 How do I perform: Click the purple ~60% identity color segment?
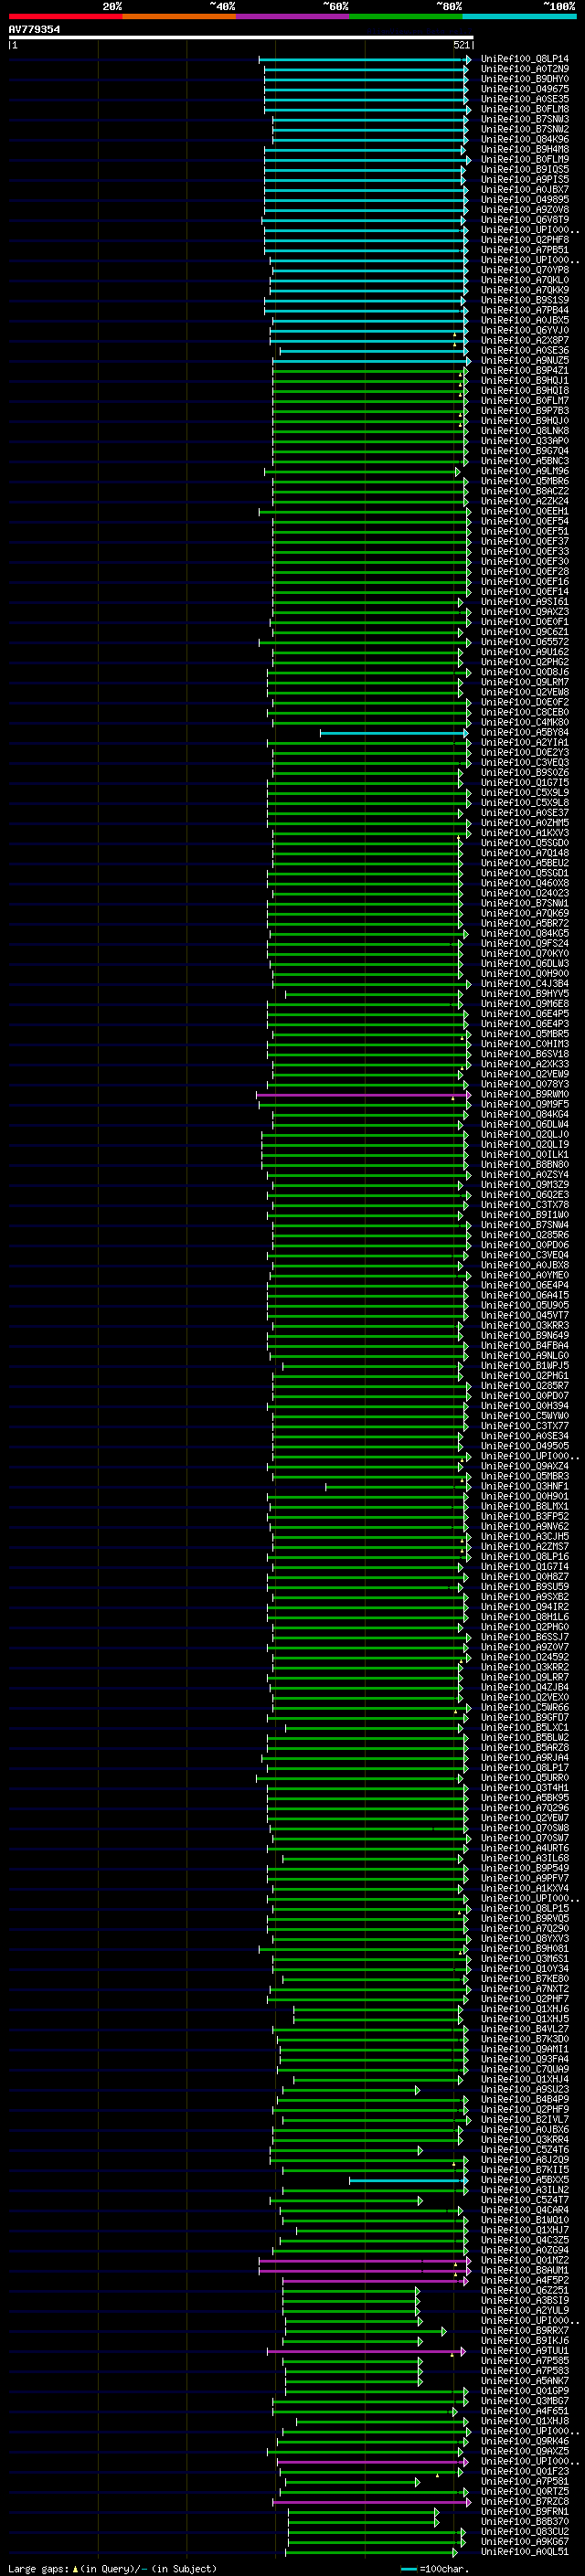[x=292, y=16]
